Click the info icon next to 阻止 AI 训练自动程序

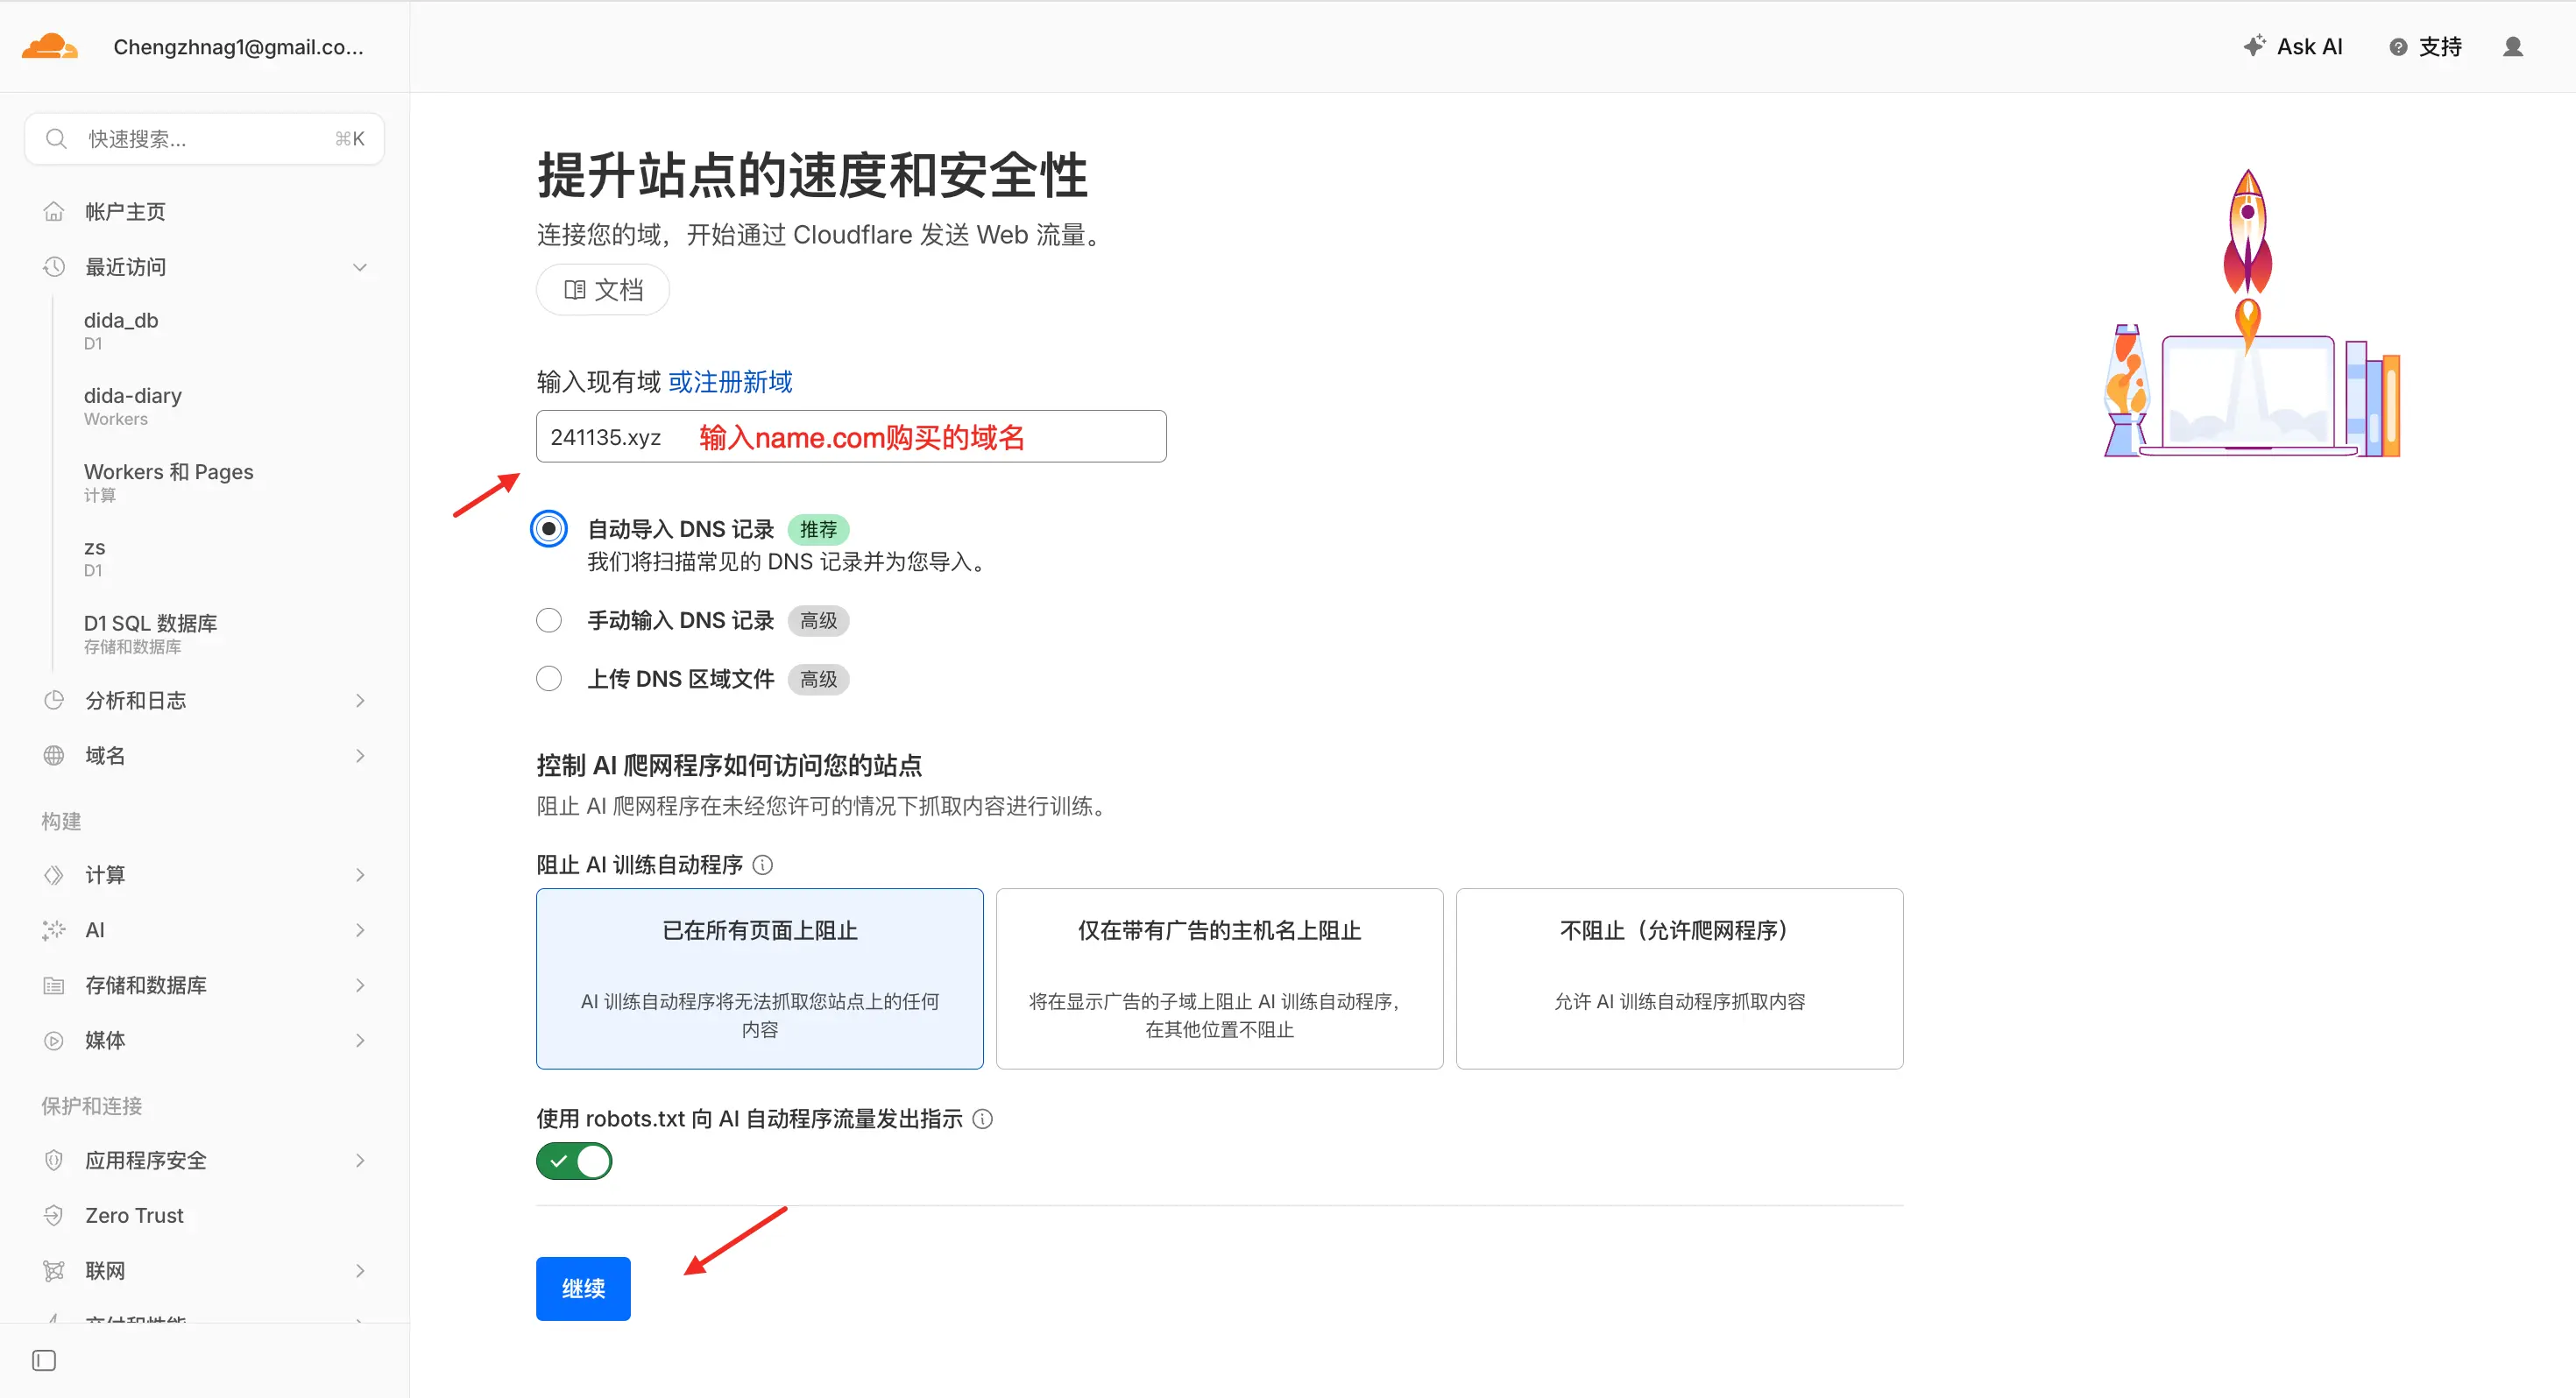pos(763,865)
